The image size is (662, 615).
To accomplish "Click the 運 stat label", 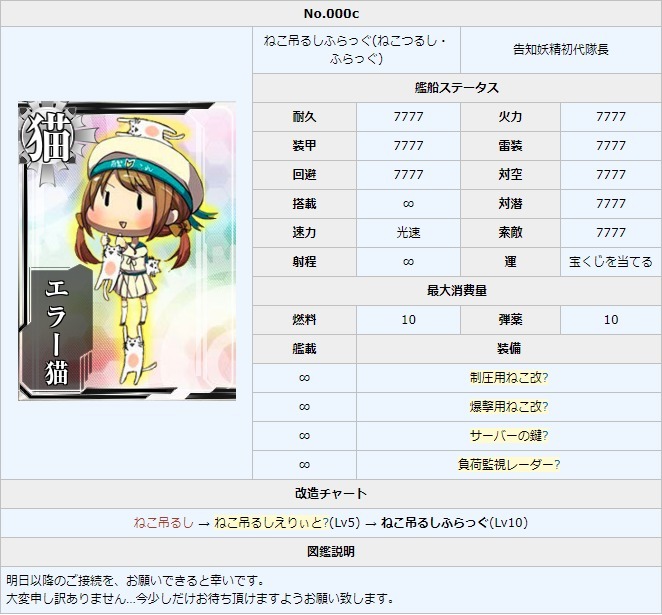I will tap(510, 261).
